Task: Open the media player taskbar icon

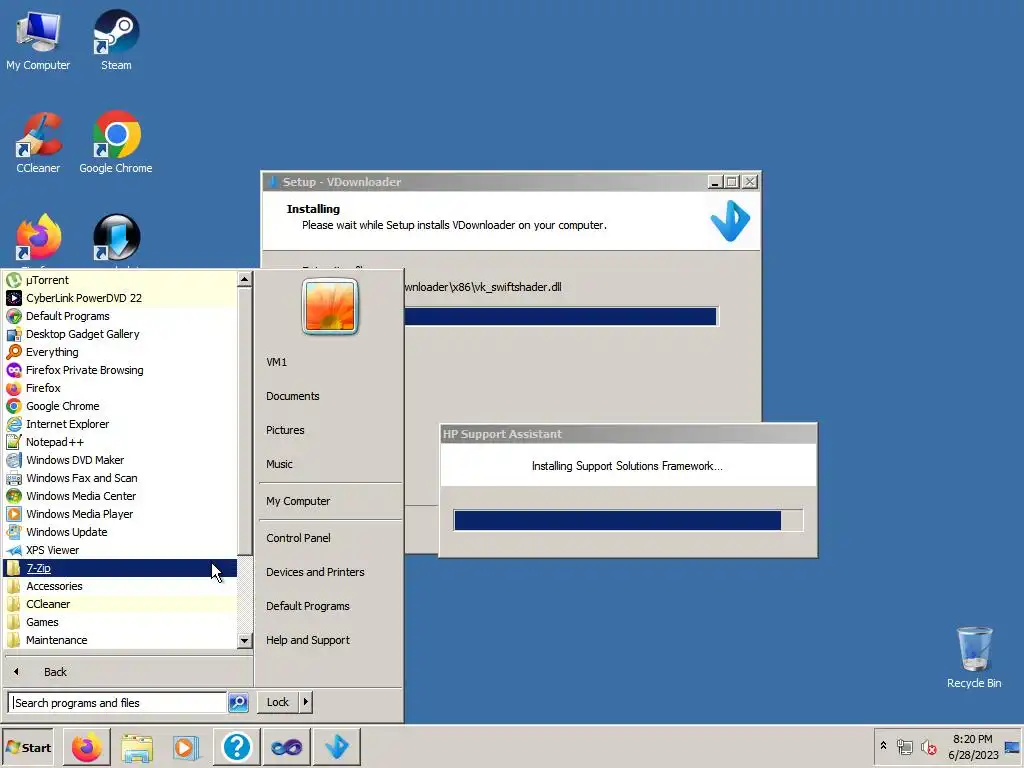Action: [186, 747]
